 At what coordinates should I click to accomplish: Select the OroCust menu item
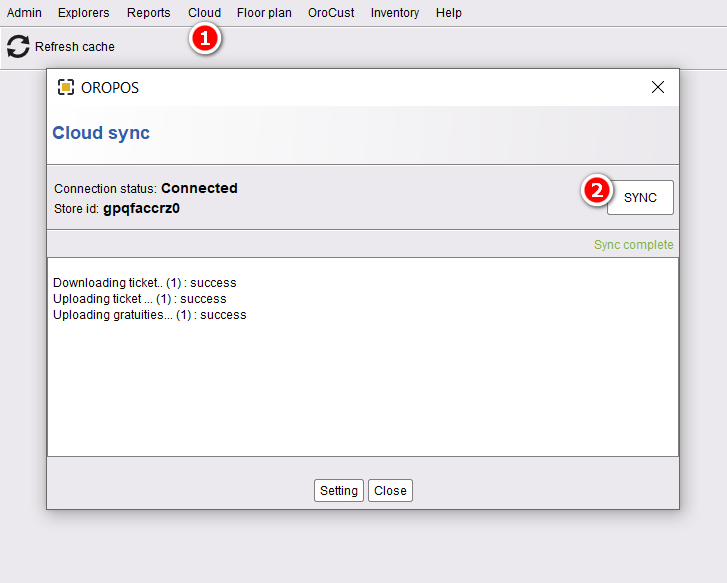pos(331,13)
